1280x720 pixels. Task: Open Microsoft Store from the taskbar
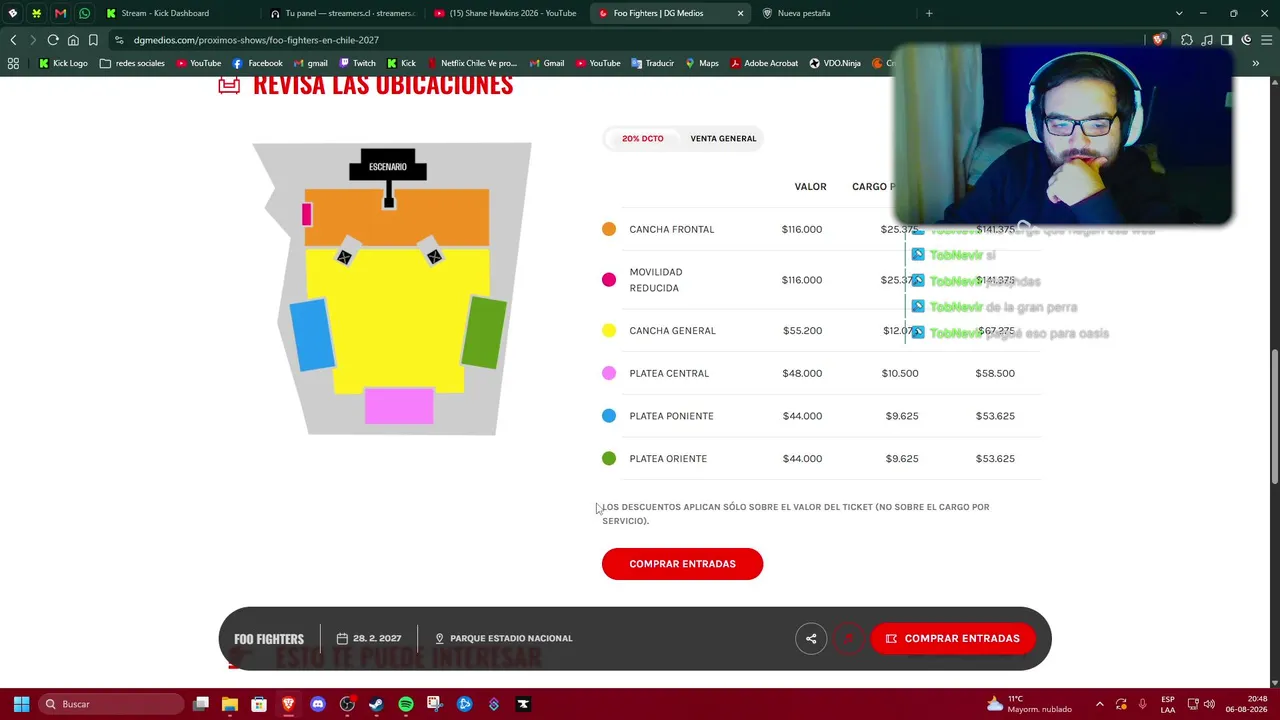tap(259, 704)
